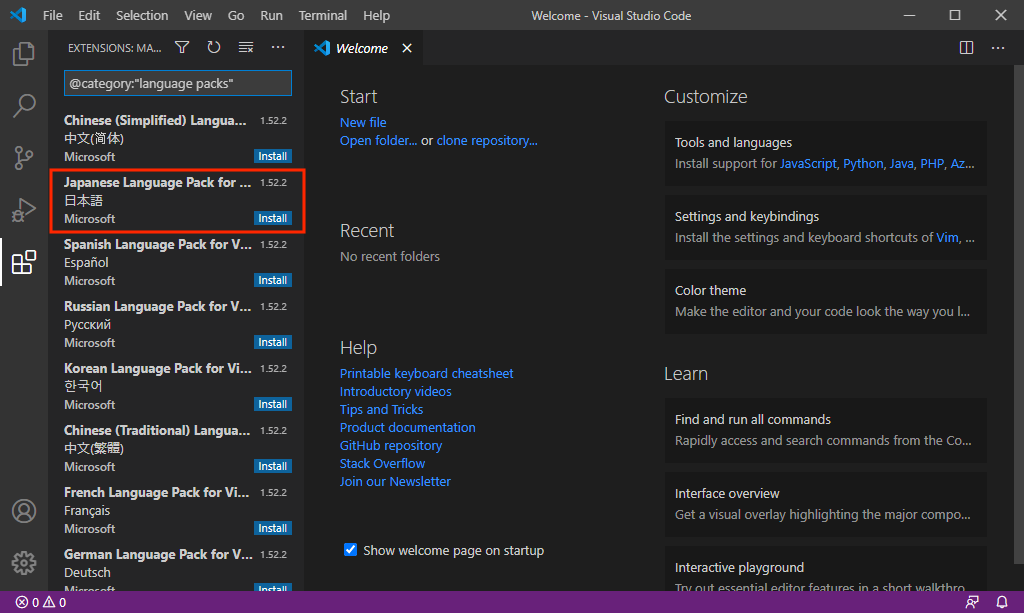Open the Go menu
Viewport: 1024px width, 613px height.
pos(236,15)
